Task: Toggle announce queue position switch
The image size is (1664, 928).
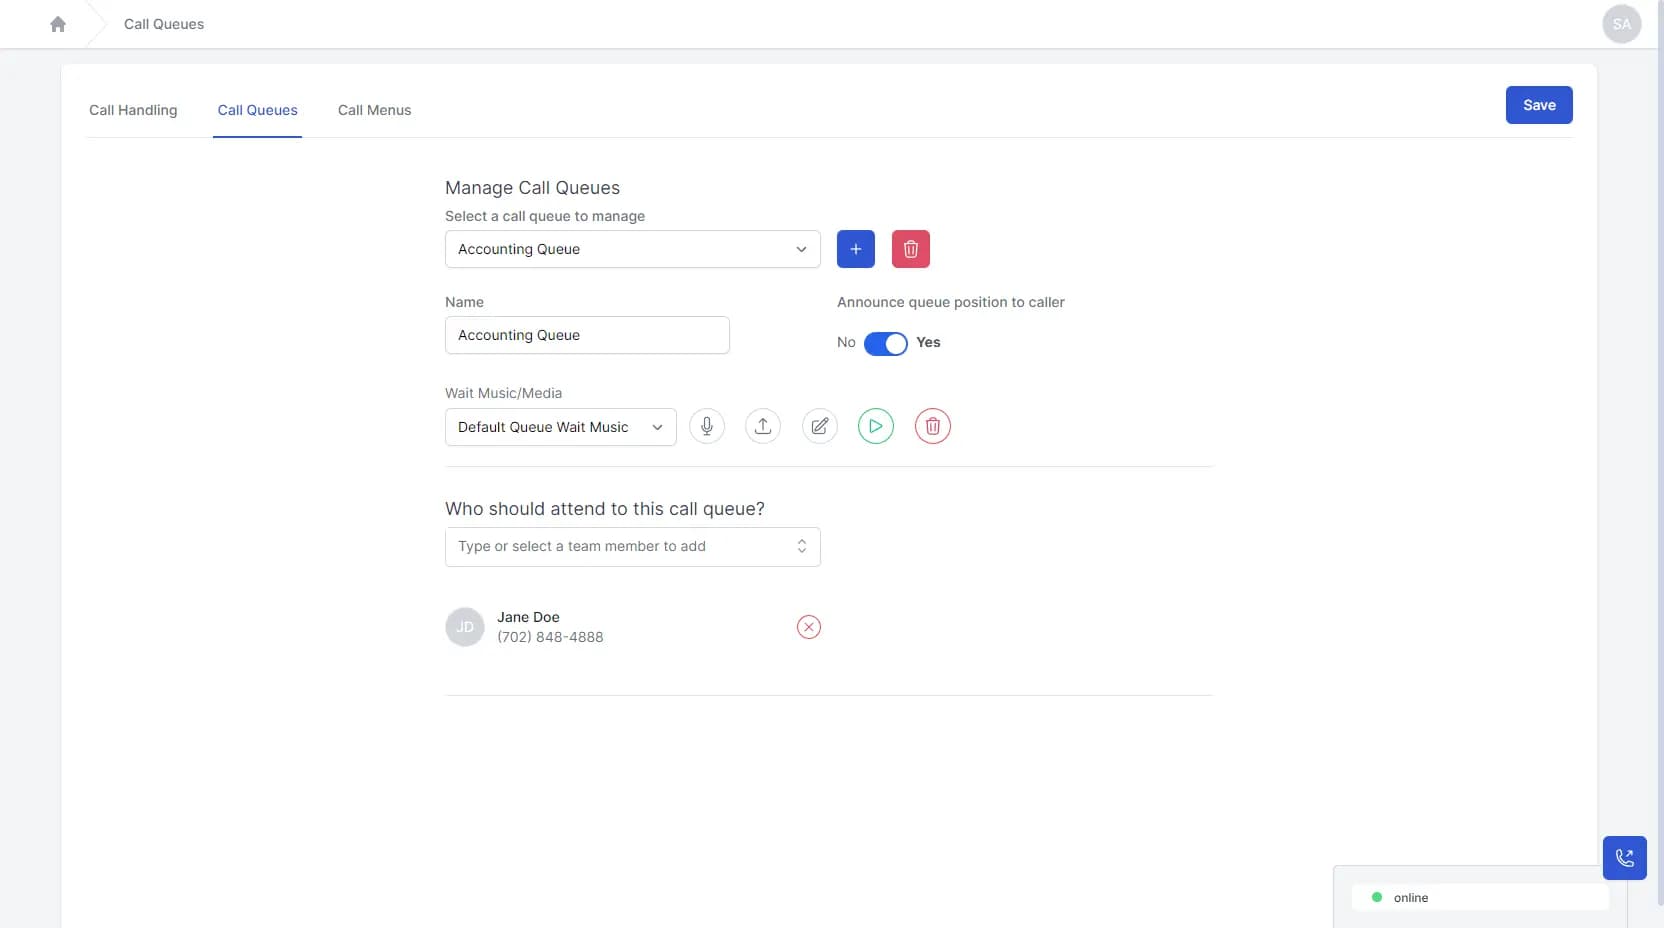Action: coord(885,343)
